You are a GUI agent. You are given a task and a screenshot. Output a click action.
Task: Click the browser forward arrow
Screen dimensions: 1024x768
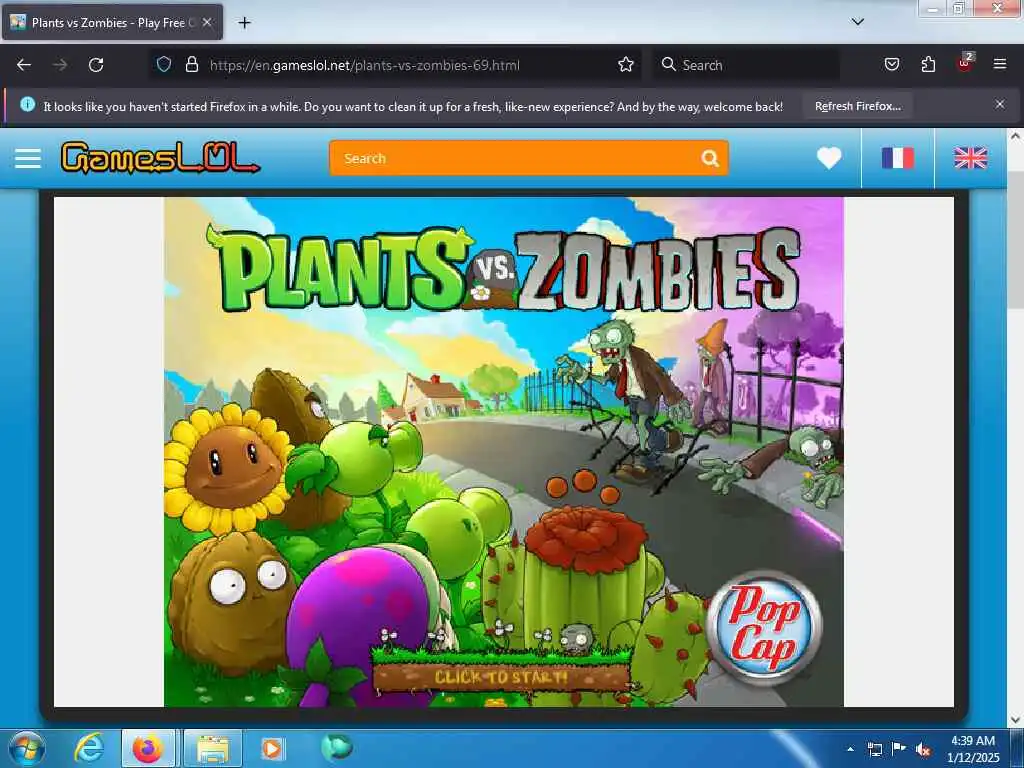pos(60,65)
